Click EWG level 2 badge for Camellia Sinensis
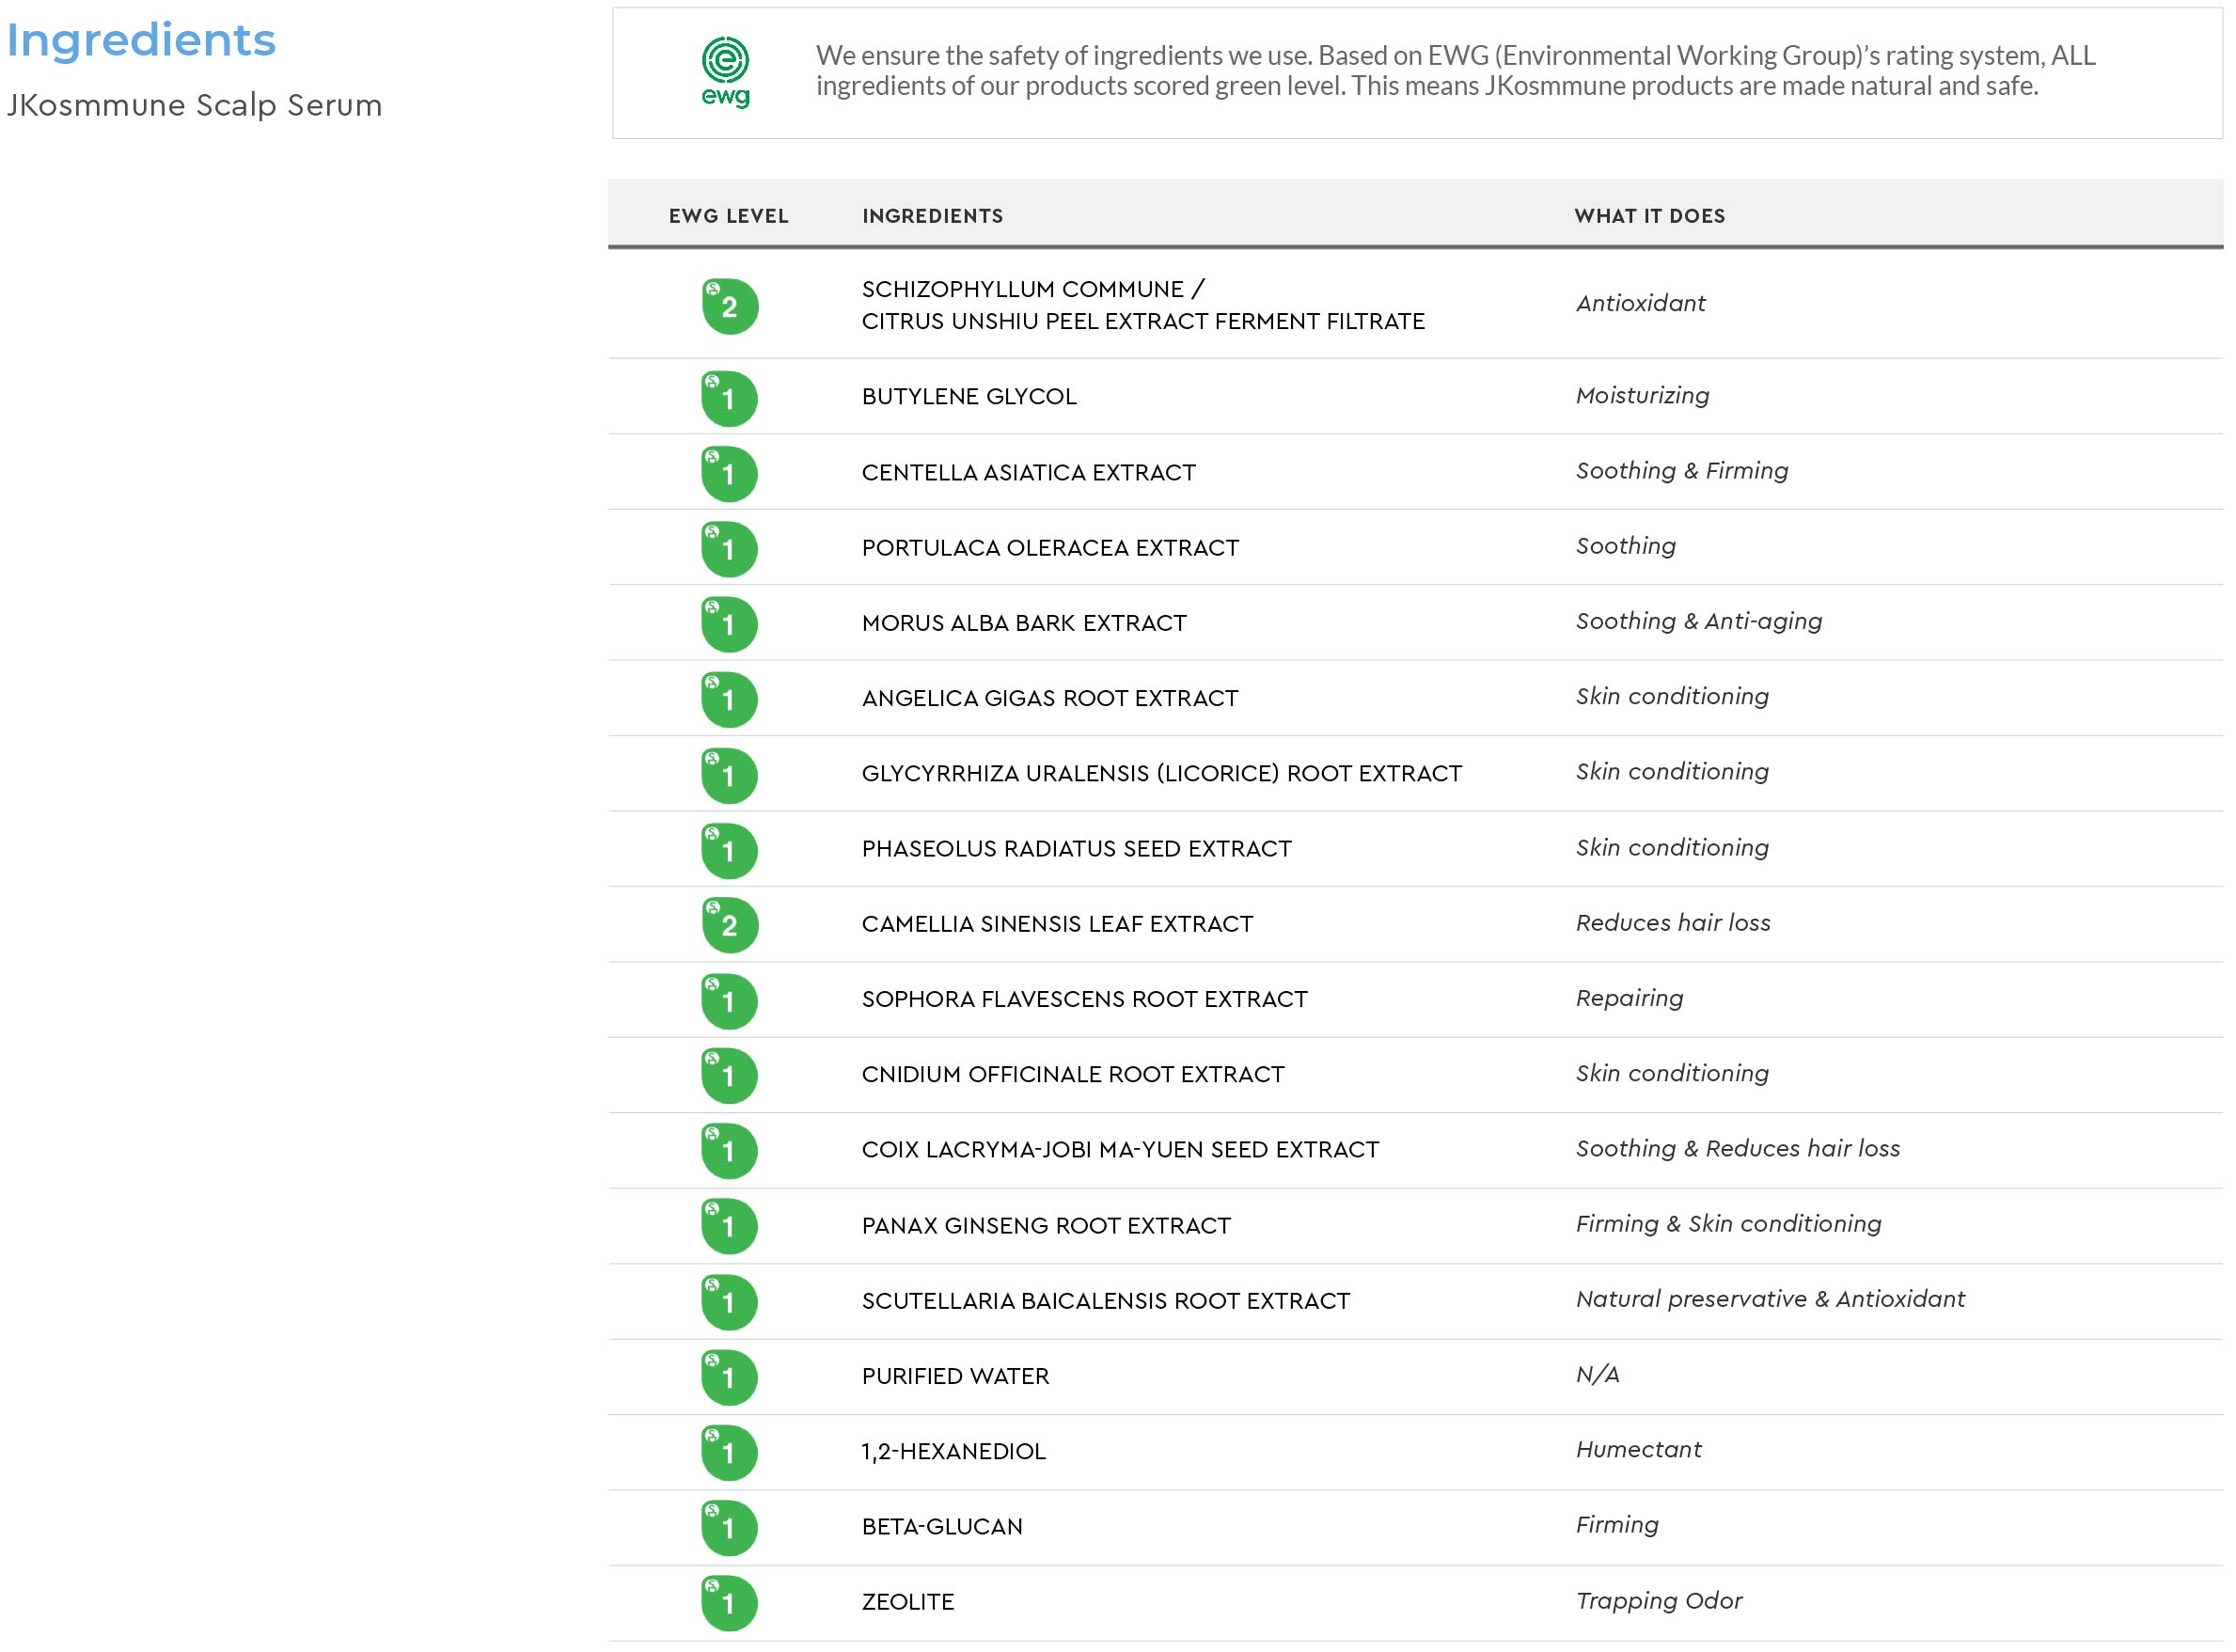 tap(729, 925)
